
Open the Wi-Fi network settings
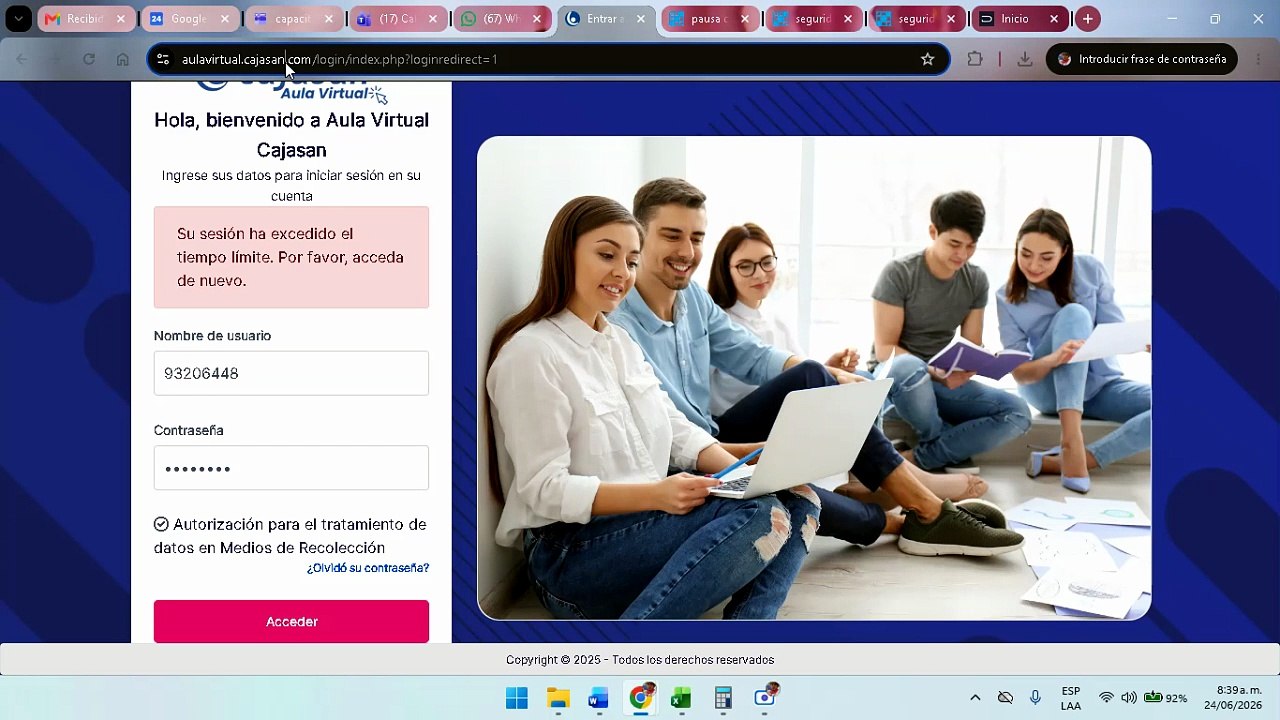pos(1106,698)
